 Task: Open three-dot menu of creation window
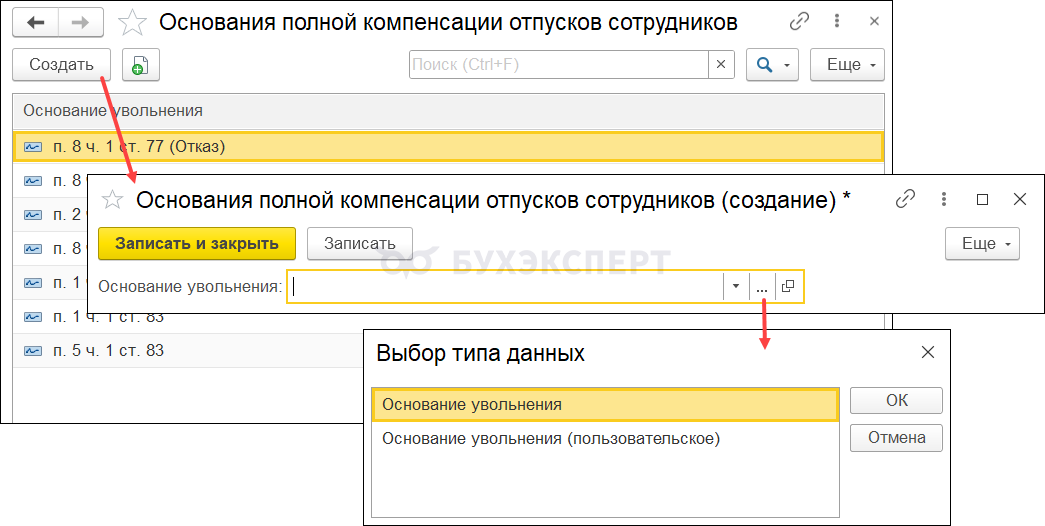coord(944,199)
